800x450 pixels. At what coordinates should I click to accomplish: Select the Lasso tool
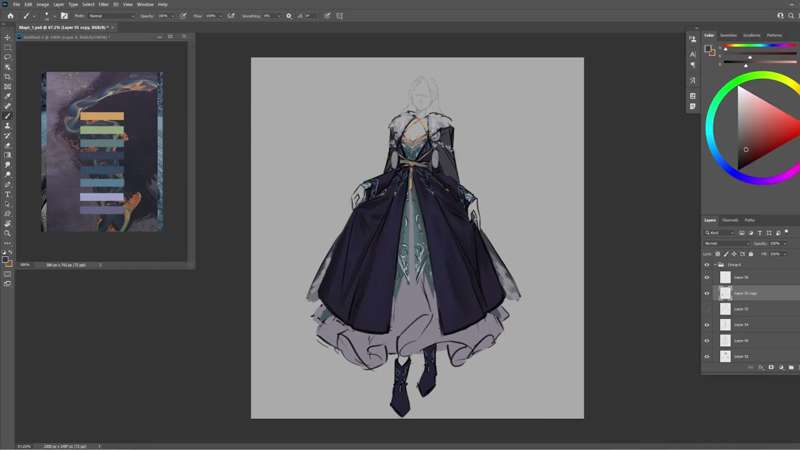click(x=7, y=57)
